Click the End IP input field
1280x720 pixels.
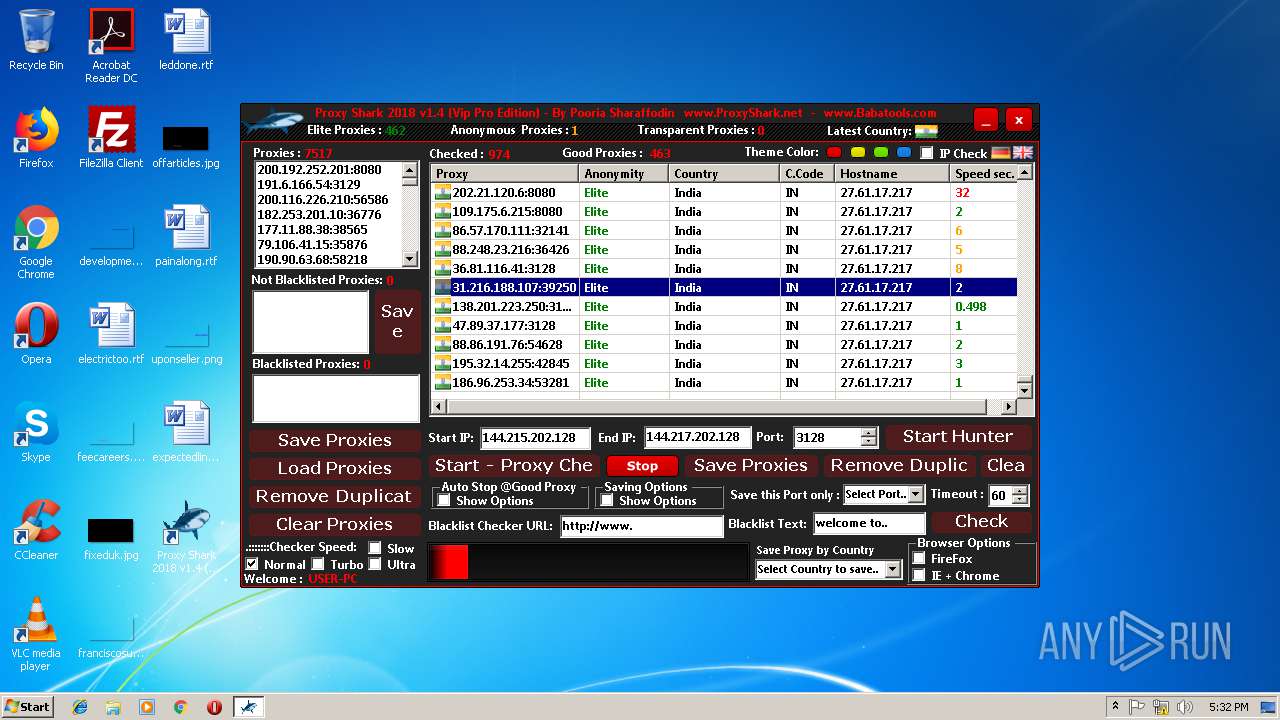[697, 437]
